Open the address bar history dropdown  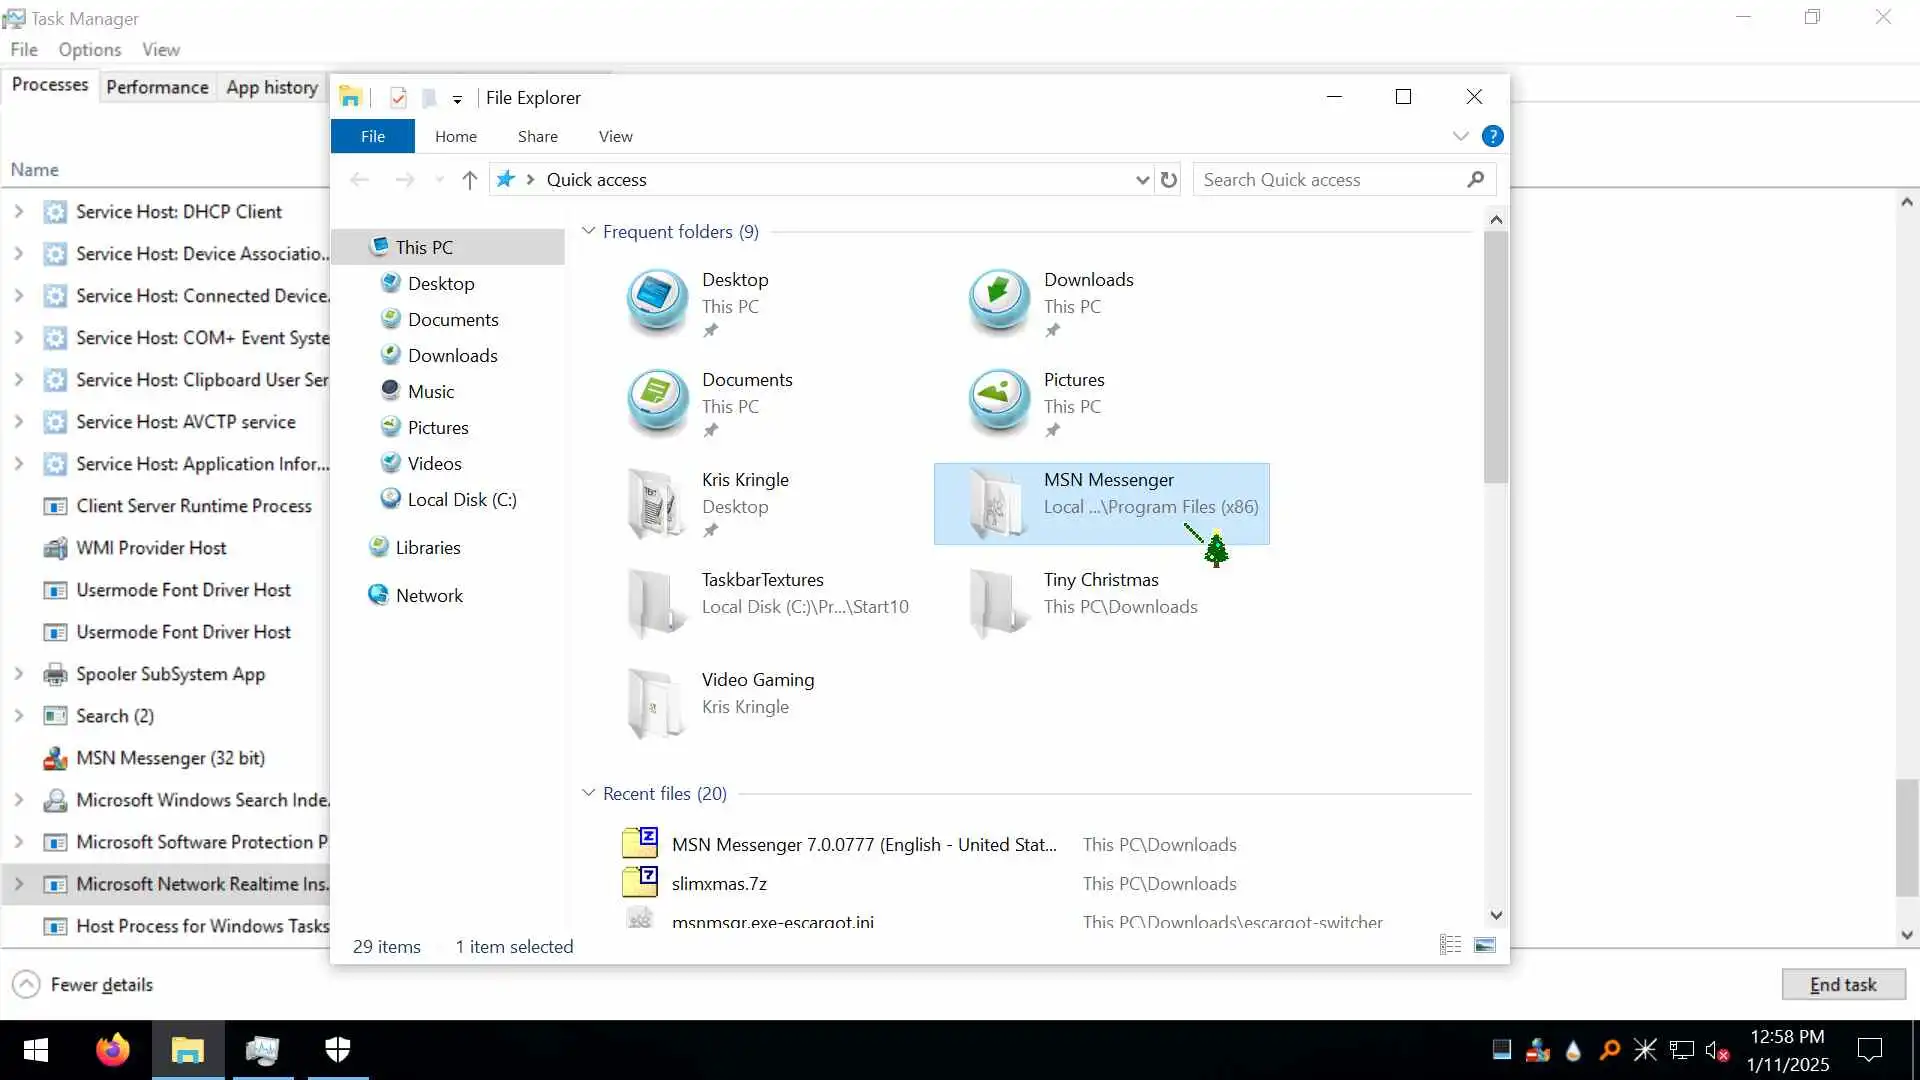pos(1142,180)
